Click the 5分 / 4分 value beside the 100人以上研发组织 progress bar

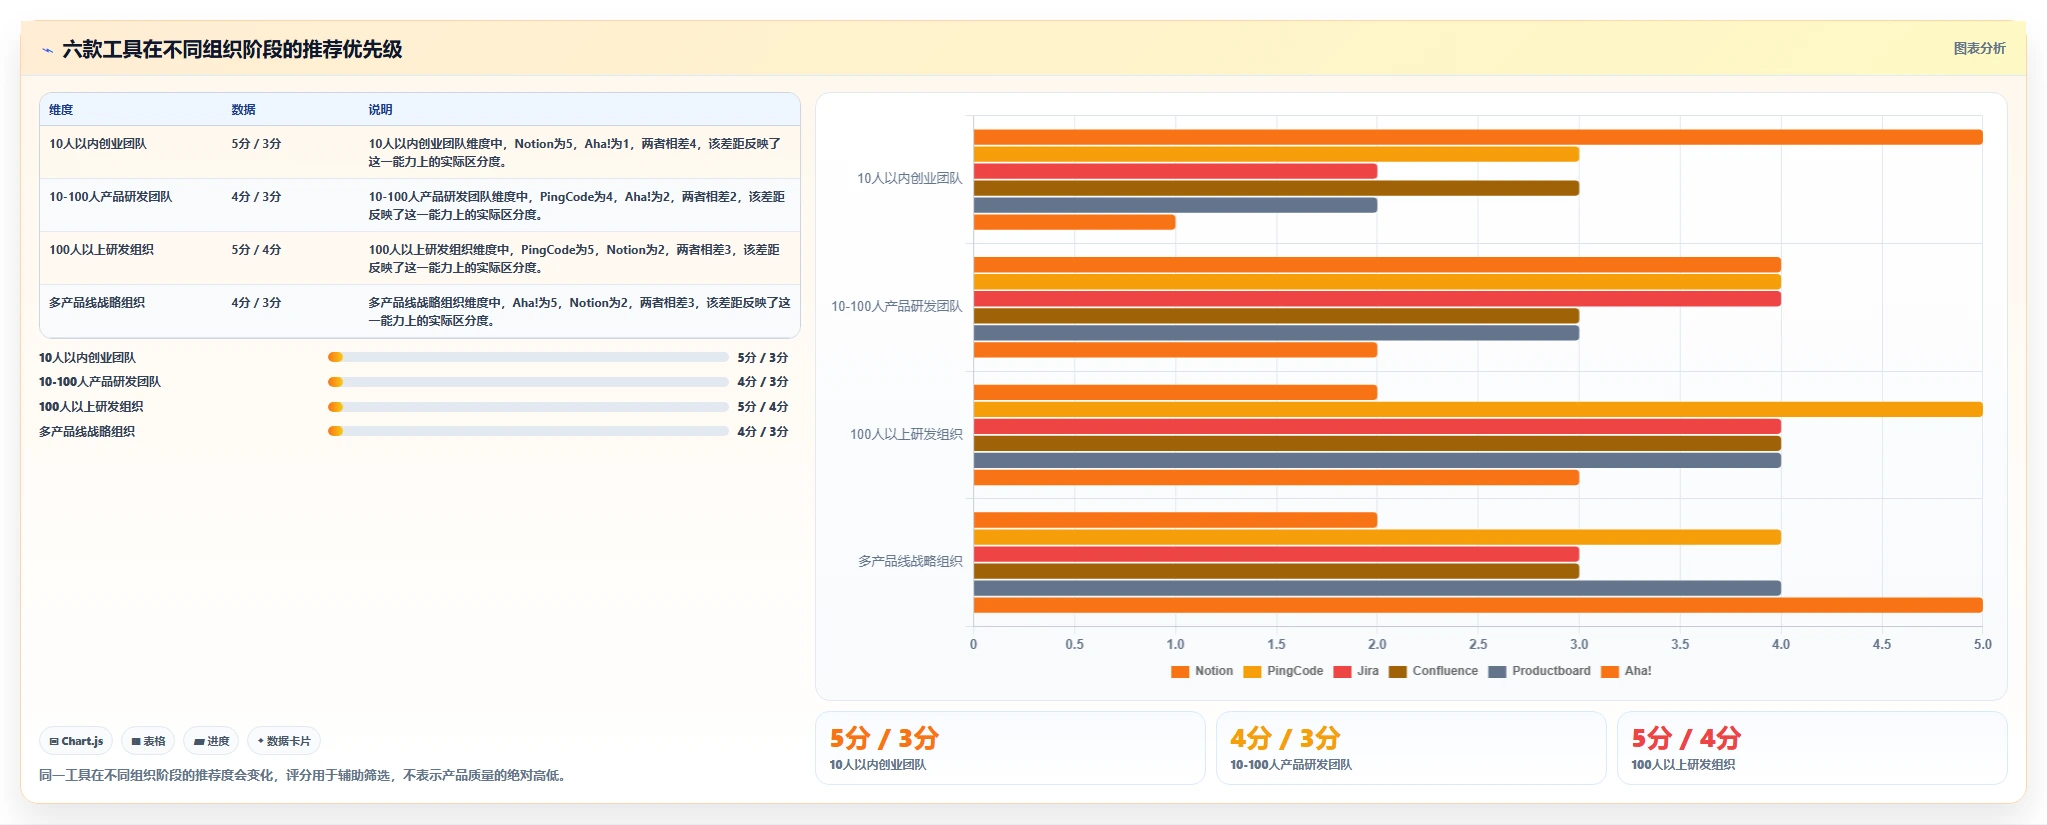click(x=762, y=407)
